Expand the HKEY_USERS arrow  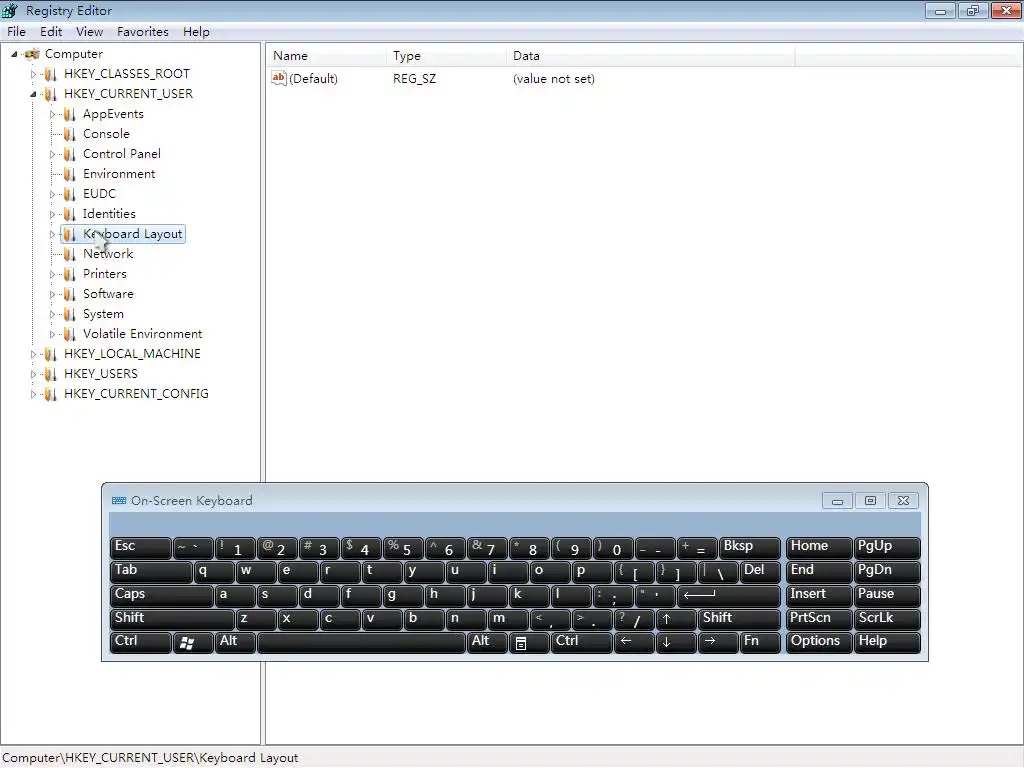tap(33, 374)
